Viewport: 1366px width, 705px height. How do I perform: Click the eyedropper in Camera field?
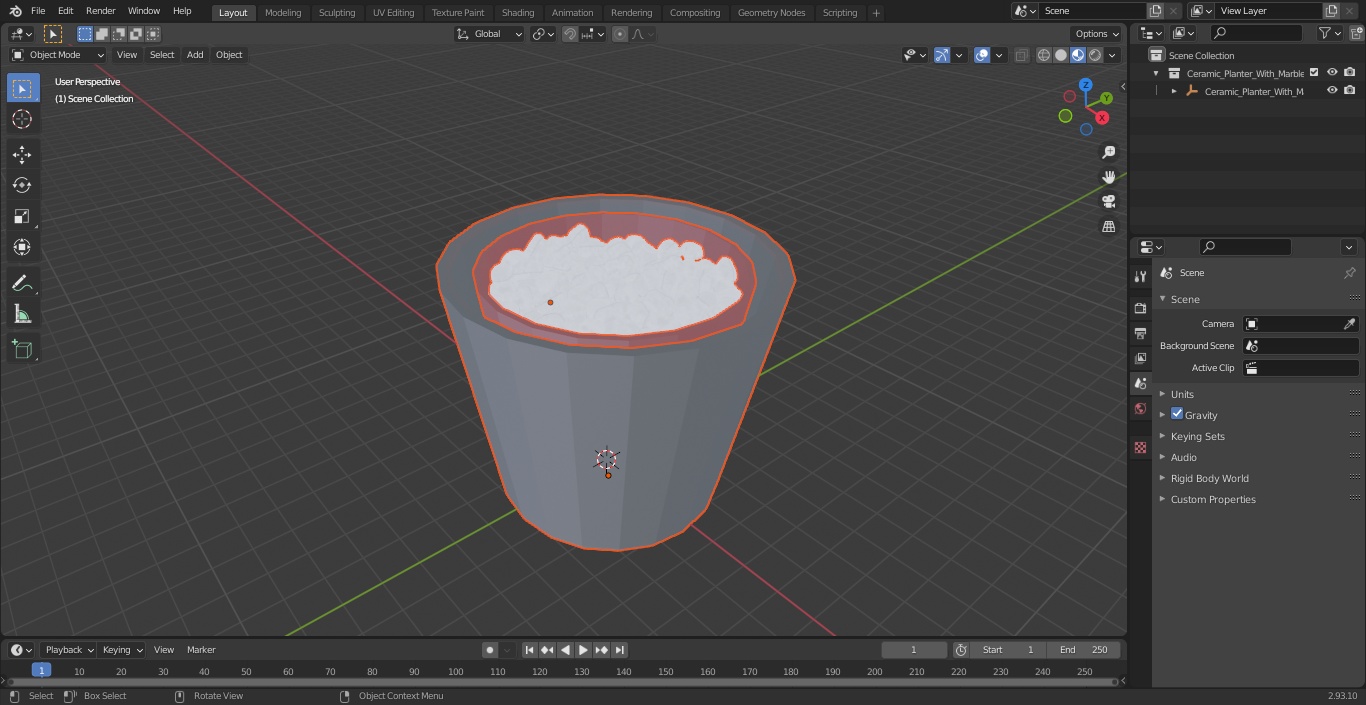1349,324
